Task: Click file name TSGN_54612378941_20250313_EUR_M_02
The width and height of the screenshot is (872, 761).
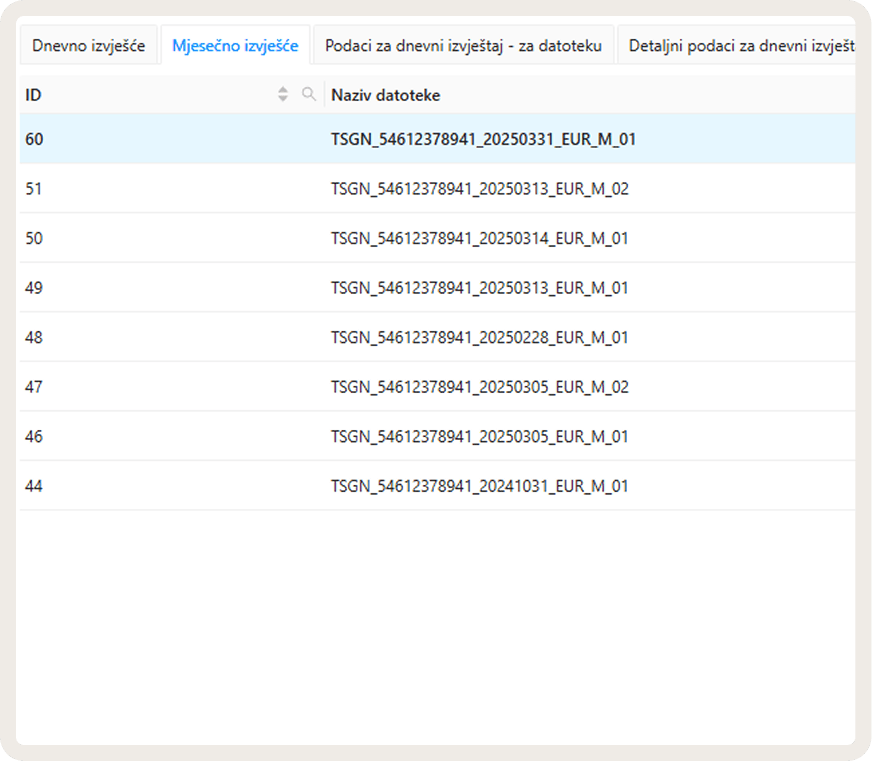Action: tap(480, 189)
